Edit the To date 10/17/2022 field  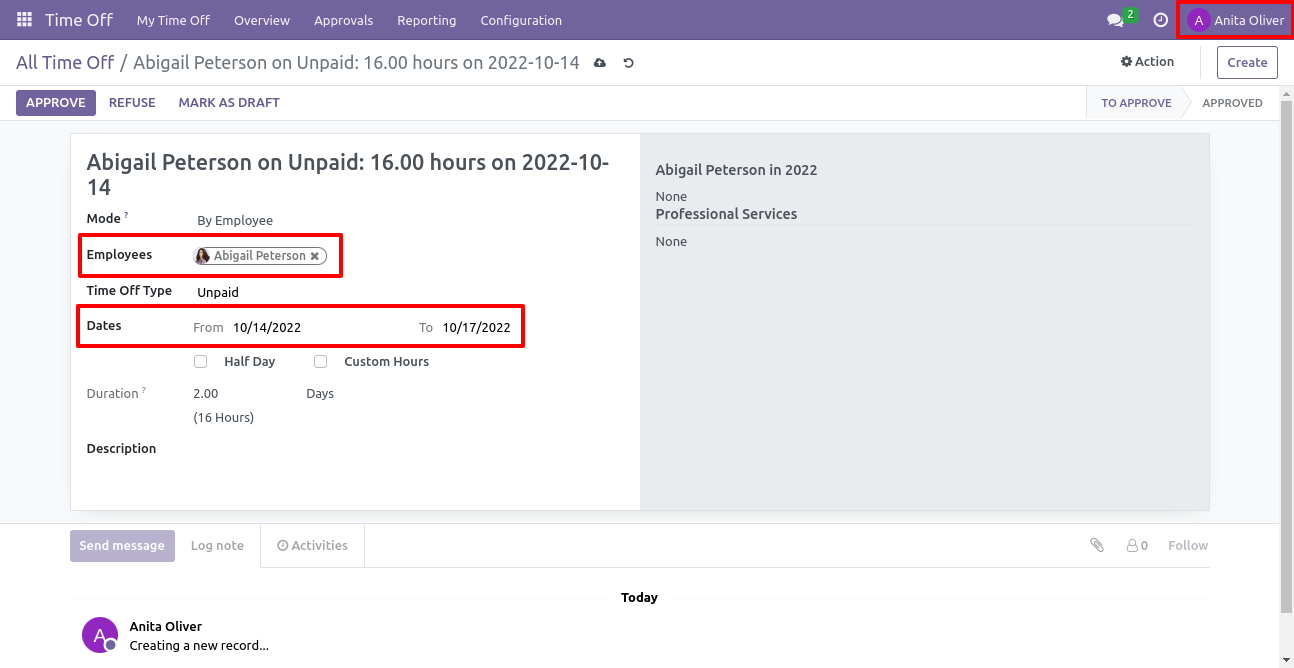477,327
